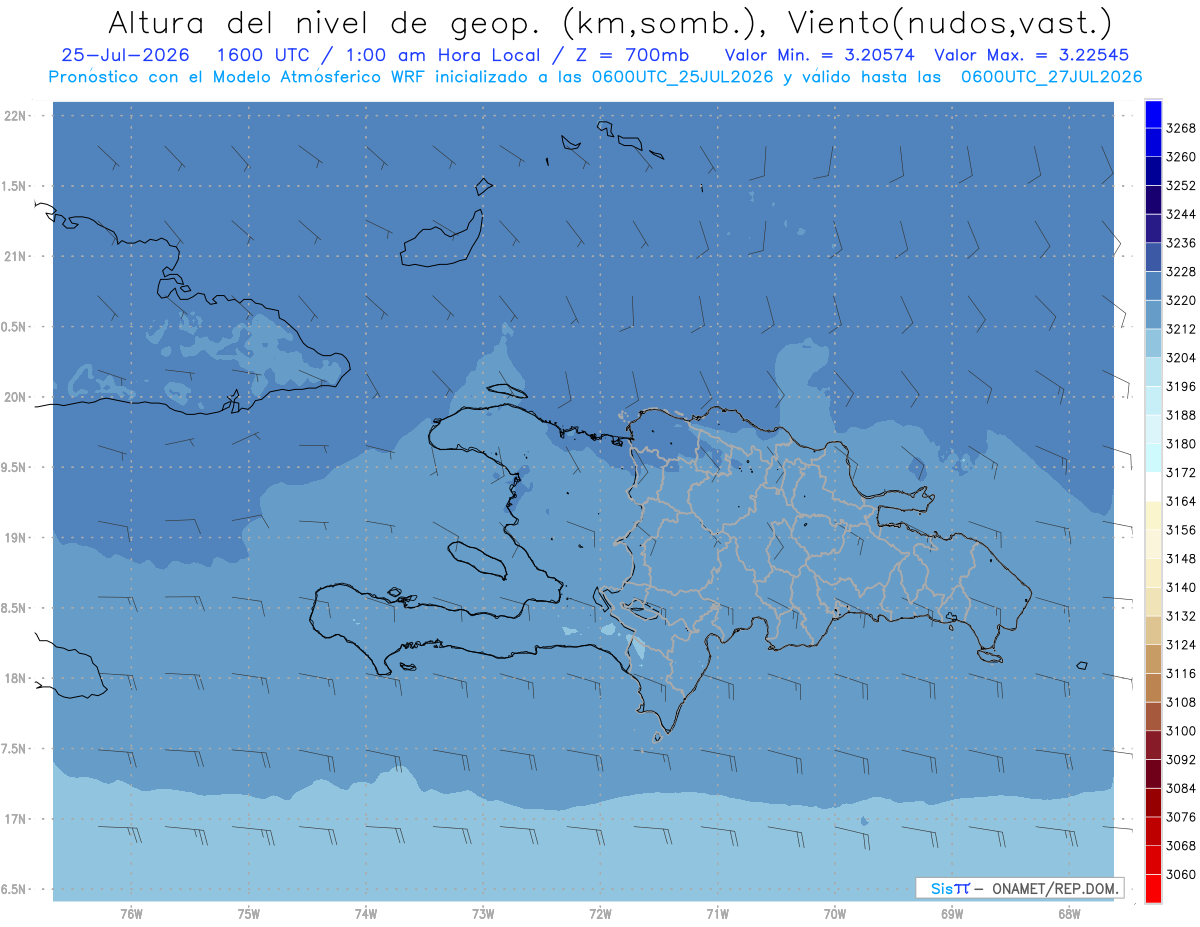
Task: Click the '3236' colorbar value
Action: pyautogui.click(x=1181, y=243)
